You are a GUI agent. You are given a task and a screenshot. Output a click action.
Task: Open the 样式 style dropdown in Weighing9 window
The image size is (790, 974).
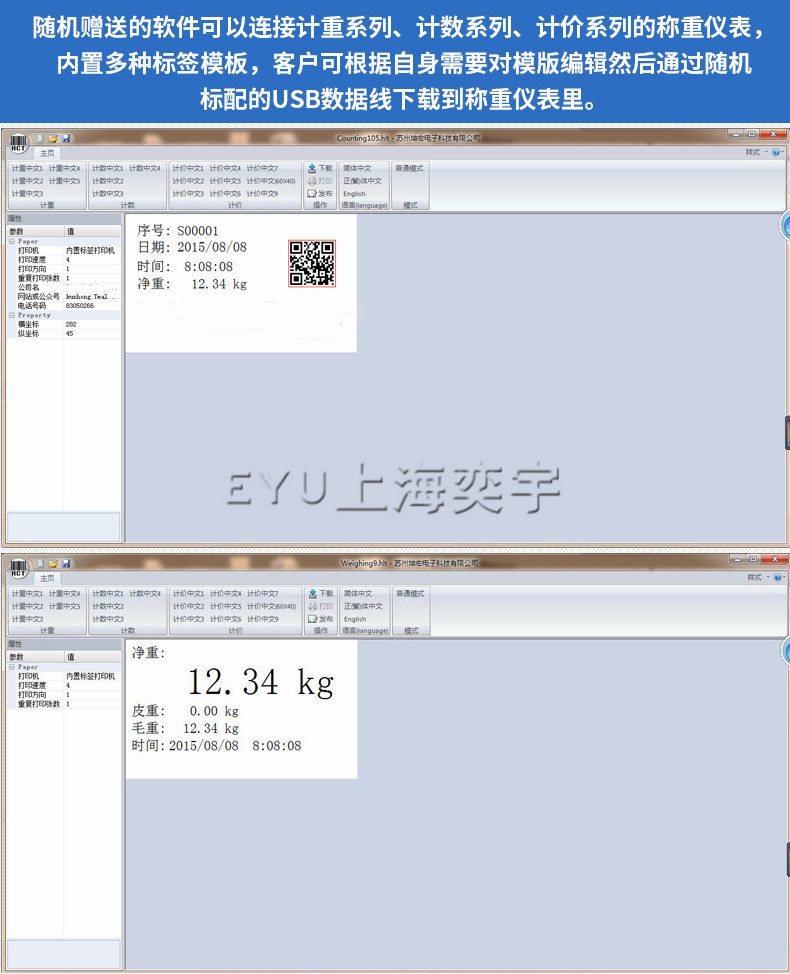click(756, 577)
